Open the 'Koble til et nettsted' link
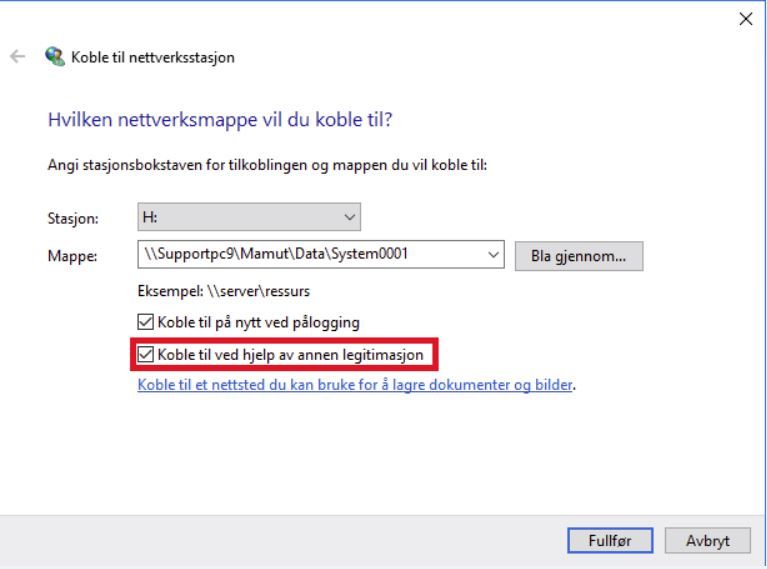 [x=357, y=383]
